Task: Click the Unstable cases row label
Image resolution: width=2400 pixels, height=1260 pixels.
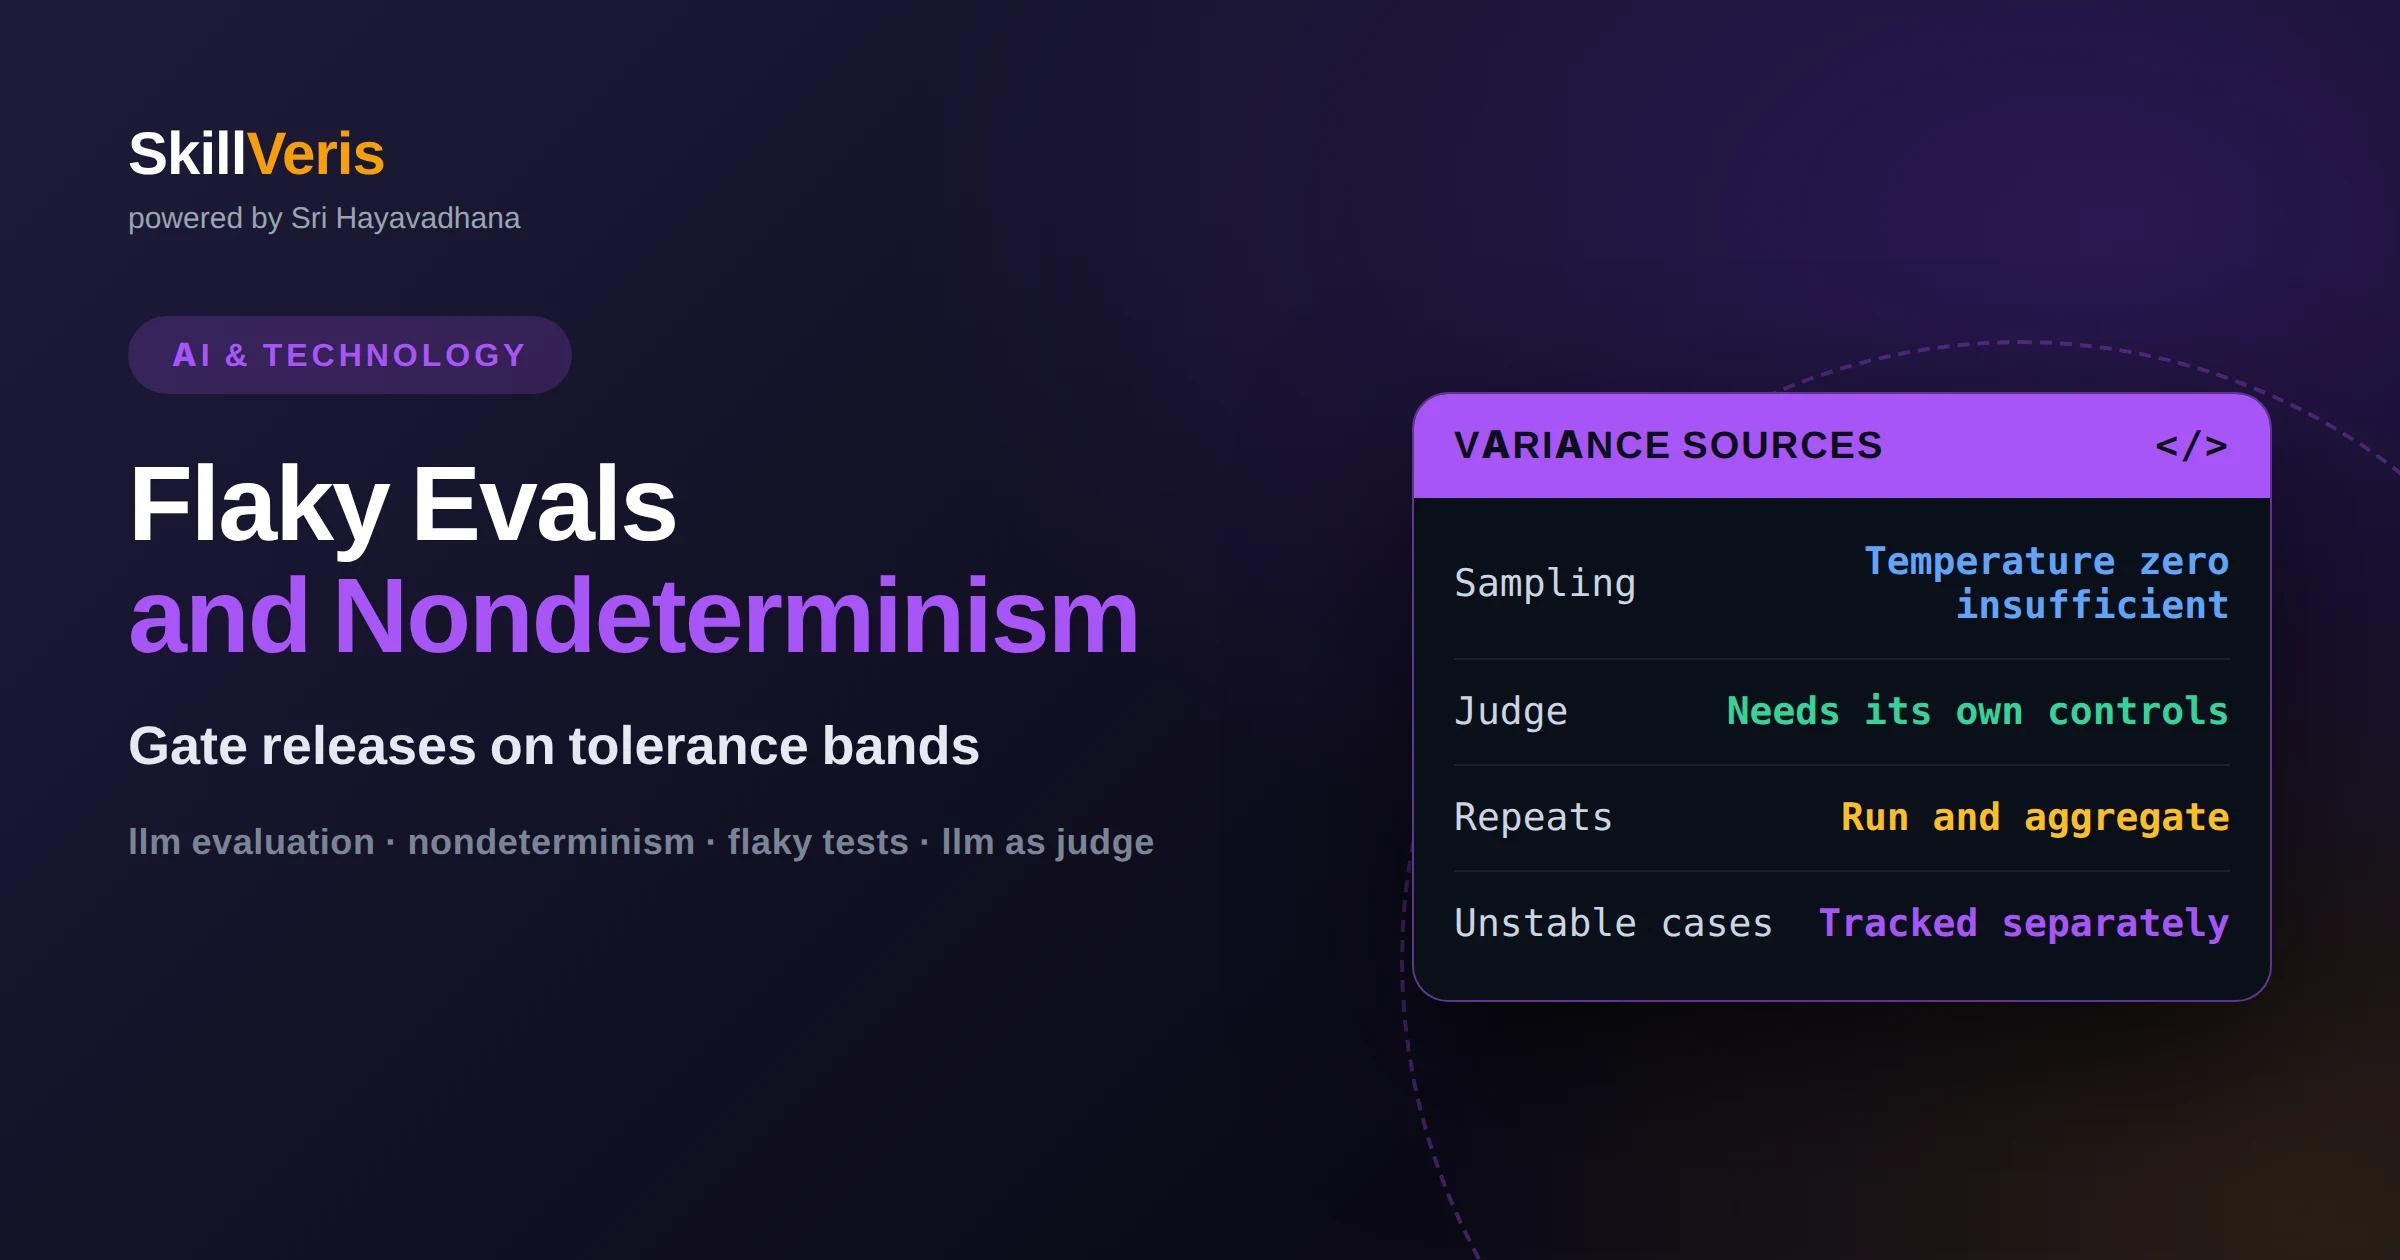Action: (1613, 923)
